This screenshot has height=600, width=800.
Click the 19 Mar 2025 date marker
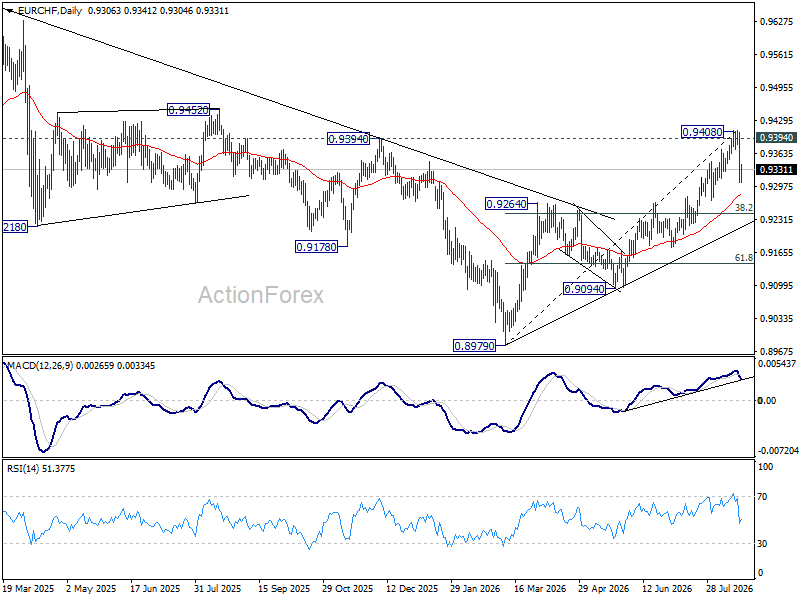(x=29, y=588)
